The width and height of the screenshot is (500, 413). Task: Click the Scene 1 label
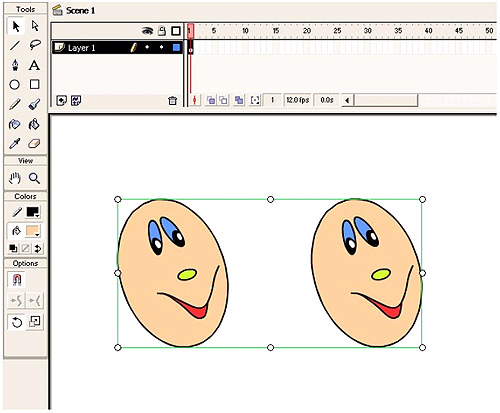tap(80, 11)
